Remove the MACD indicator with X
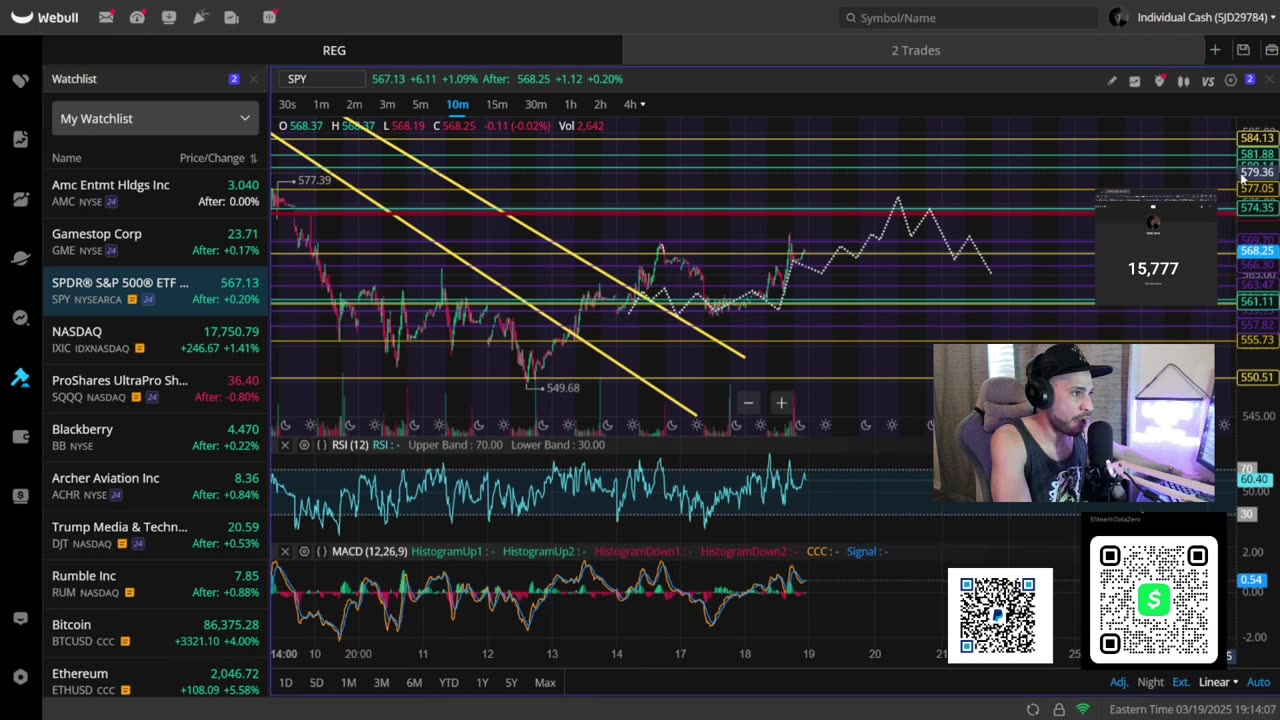1280x720 pixels. [285, 551]
